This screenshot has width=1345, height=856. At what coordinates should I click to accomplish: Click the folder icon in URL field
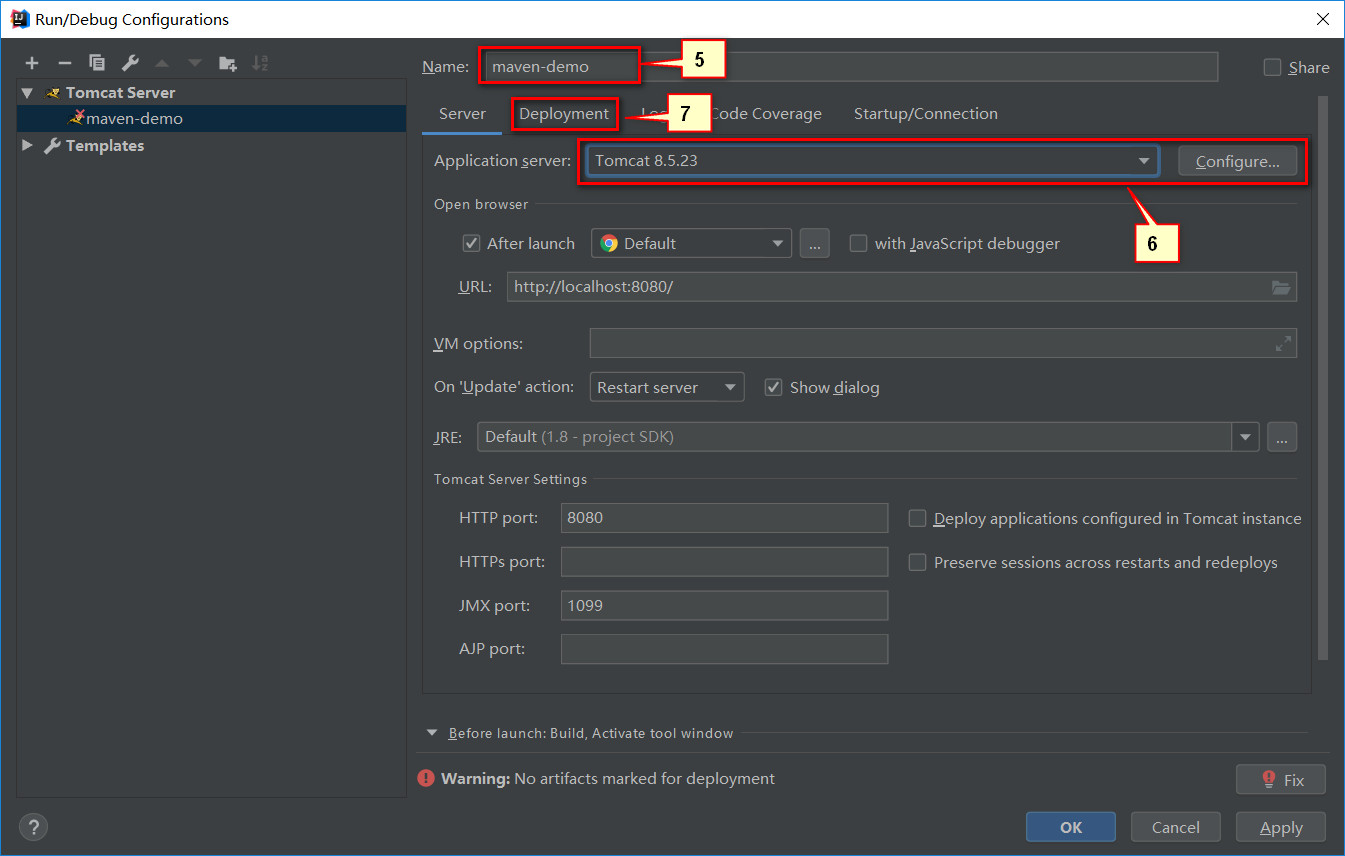[x=1281, y=287]
